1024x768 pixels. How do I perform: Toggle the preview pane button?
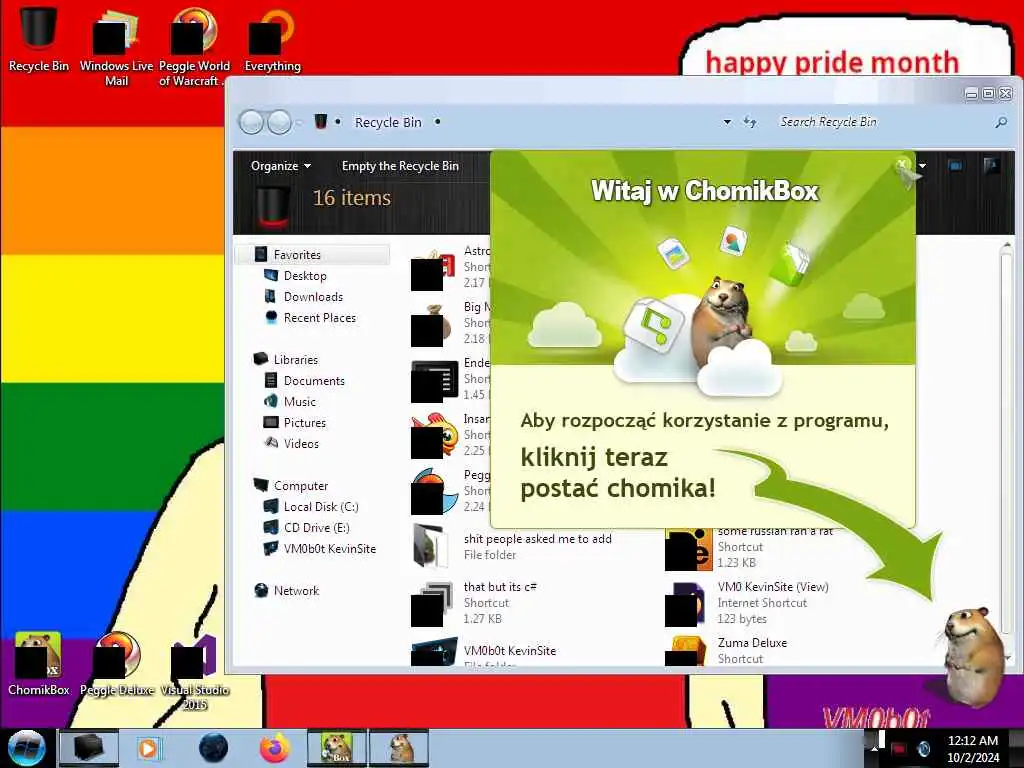coord(955,166)
